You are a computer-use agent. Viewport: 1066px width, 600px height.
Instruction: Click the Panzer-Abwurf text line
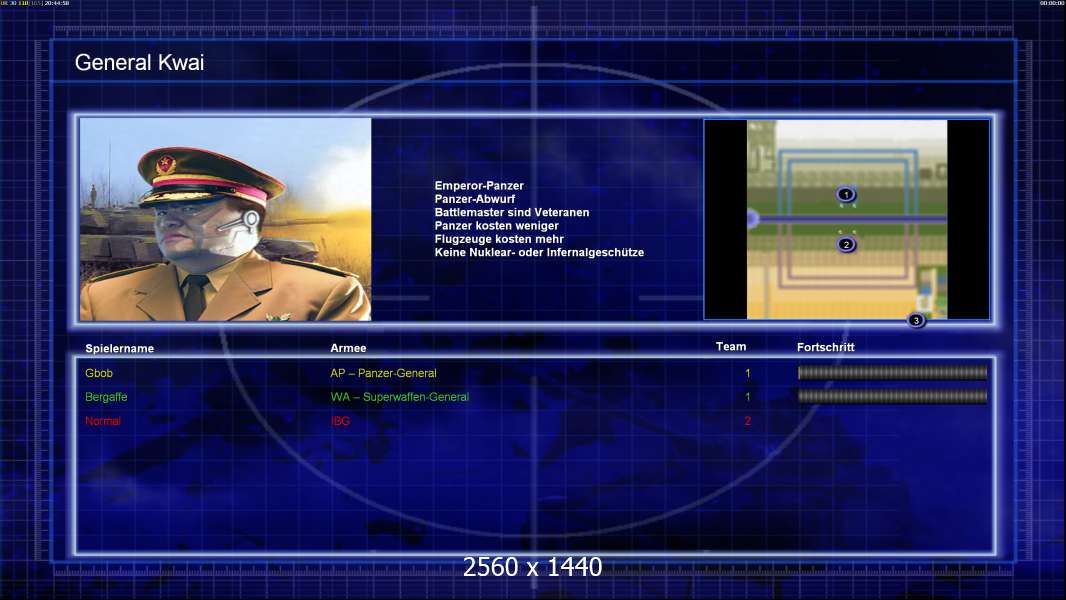tap(475, 199)
